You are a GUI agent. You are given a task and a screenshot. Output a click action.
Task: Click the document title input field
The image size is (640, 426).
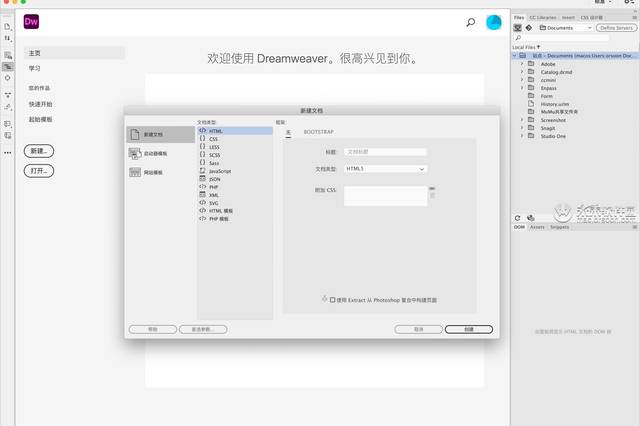[x=385, y=152]
